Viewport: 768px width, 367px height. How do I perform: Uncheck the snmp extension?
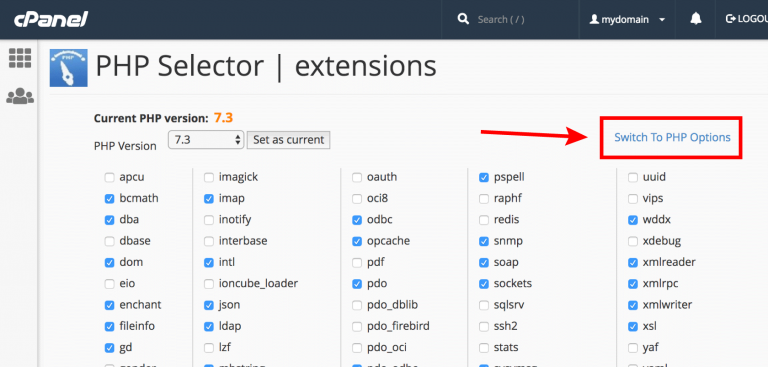pyautogui.click(x=484, y=241)
